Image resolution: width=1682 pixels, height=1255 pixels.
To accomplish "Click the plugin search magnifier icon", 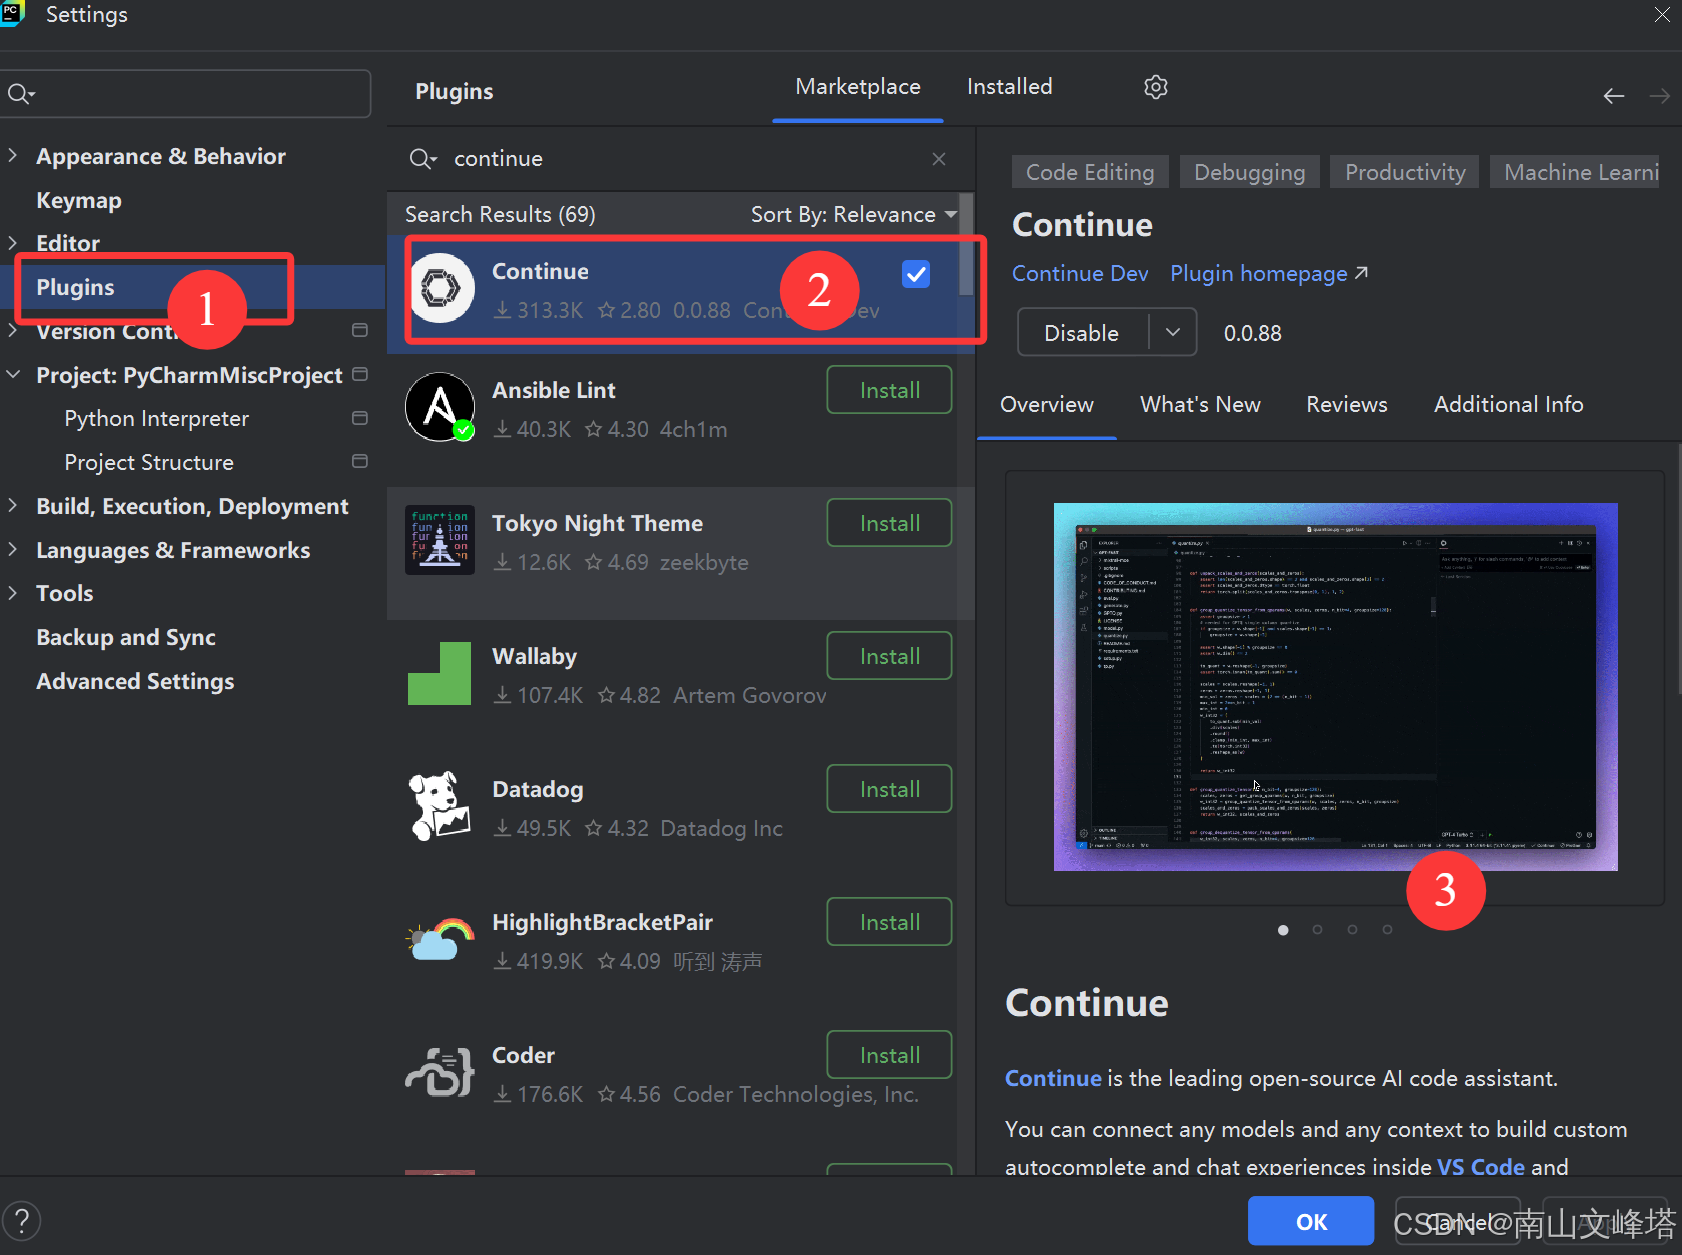I will click(x=423, y=159).
